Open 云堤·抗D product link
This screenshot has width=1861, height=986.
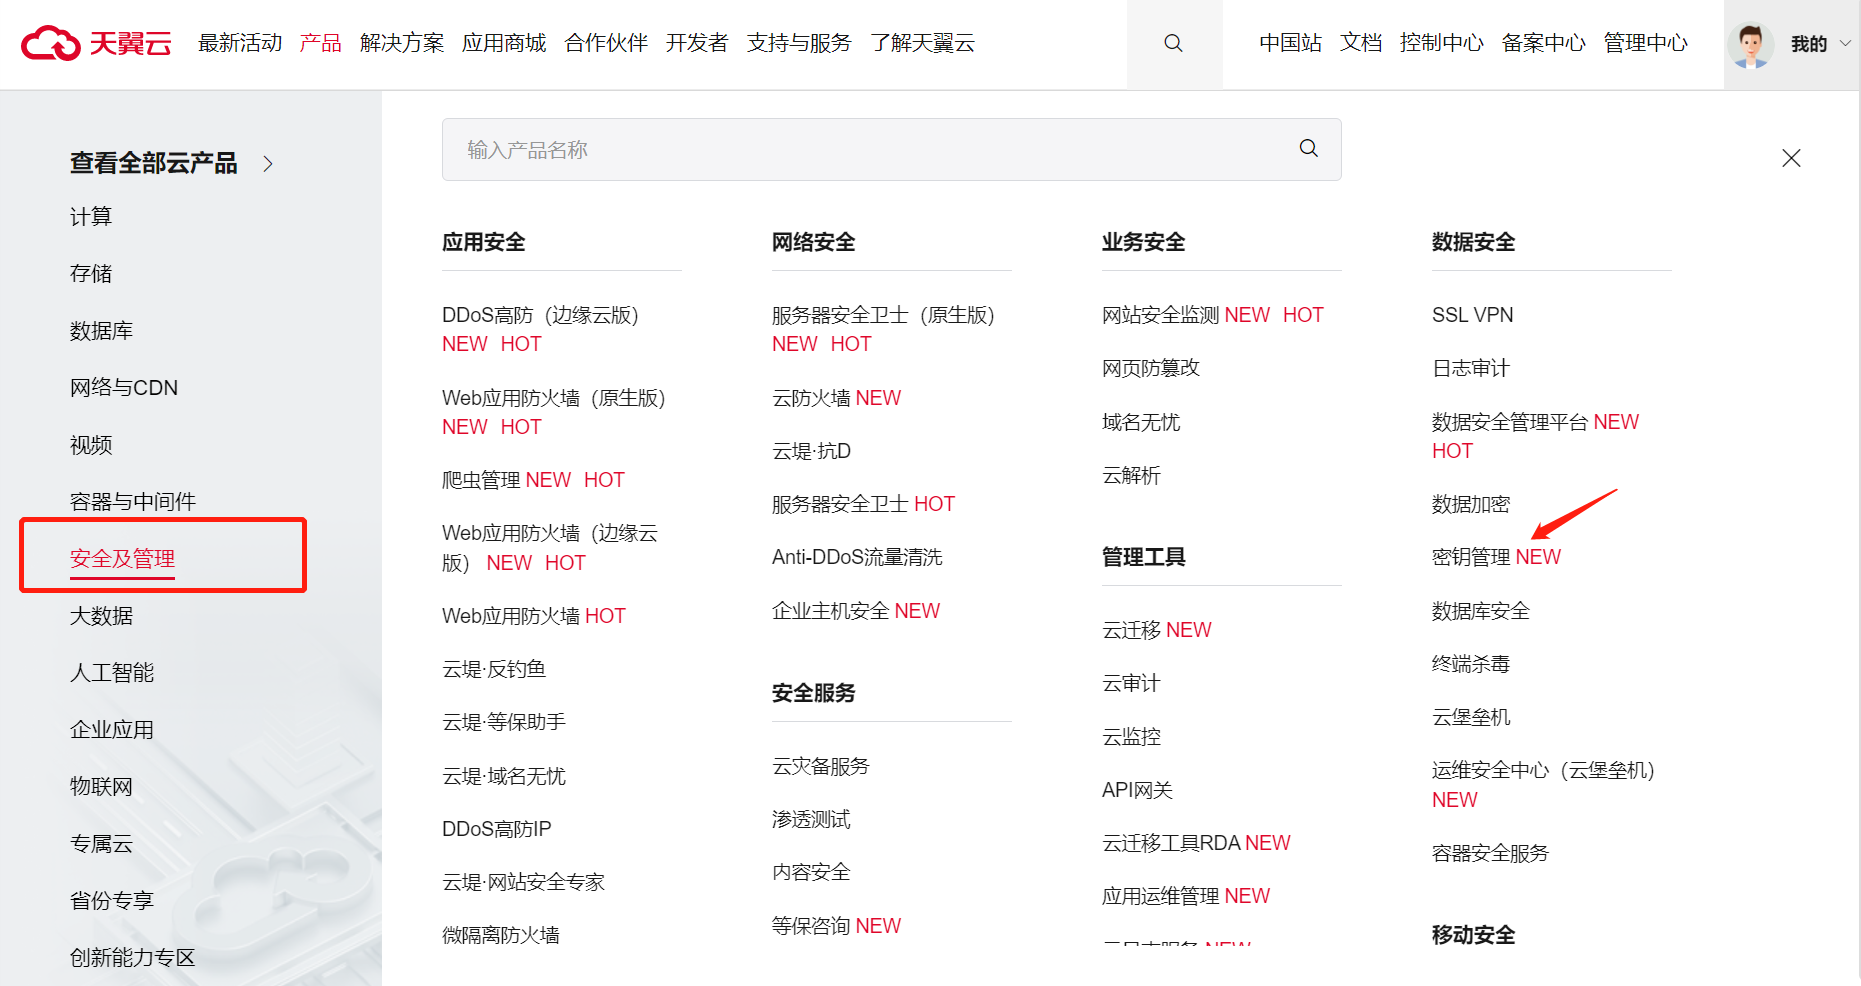point(811,451)
